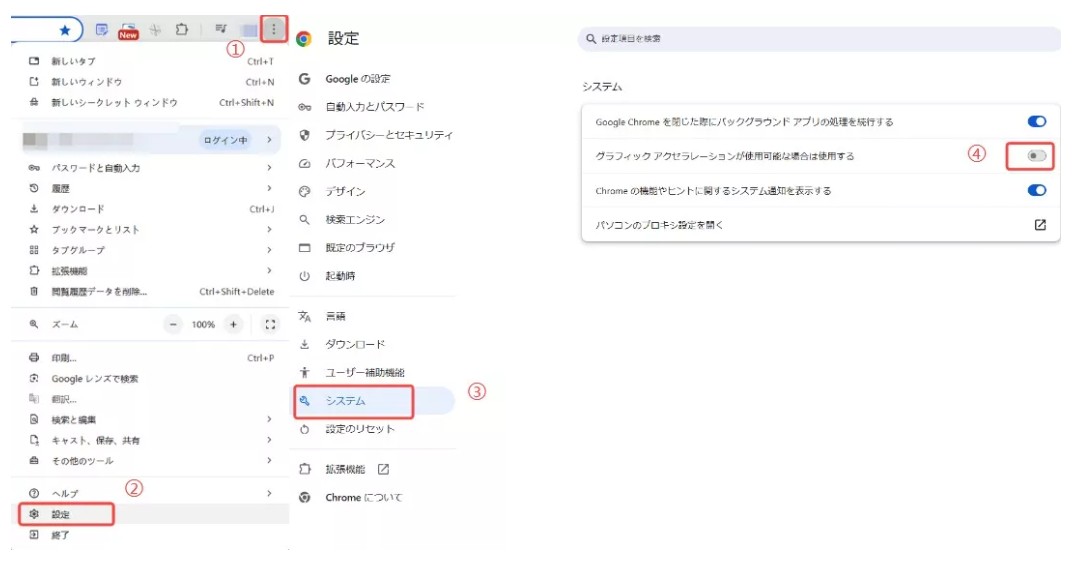Click the fullscreen icon next to zoom
1089x568 pixels.
(270, 325)
